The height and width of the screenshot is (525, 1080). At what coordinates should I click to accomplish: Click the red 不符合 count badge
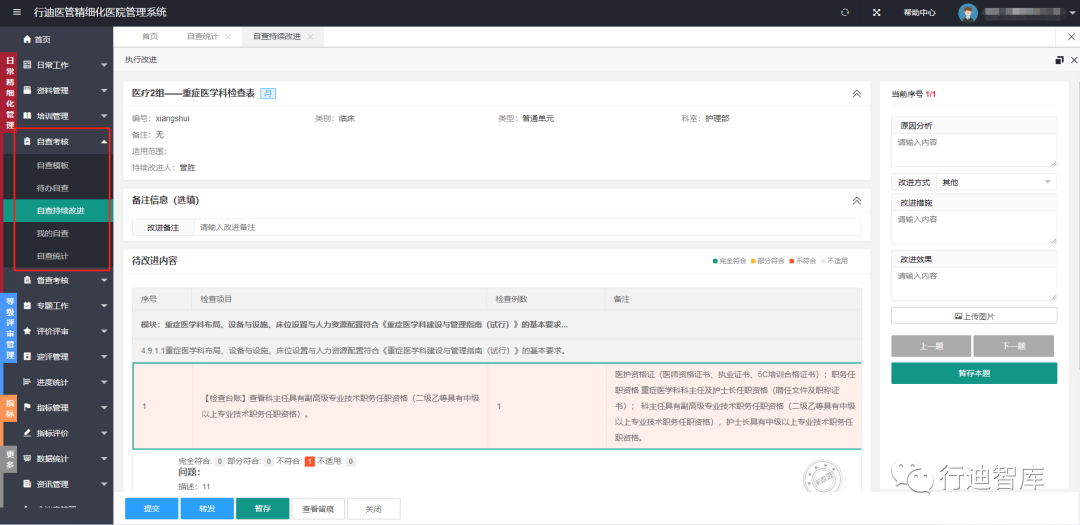(x=309, y=462)
